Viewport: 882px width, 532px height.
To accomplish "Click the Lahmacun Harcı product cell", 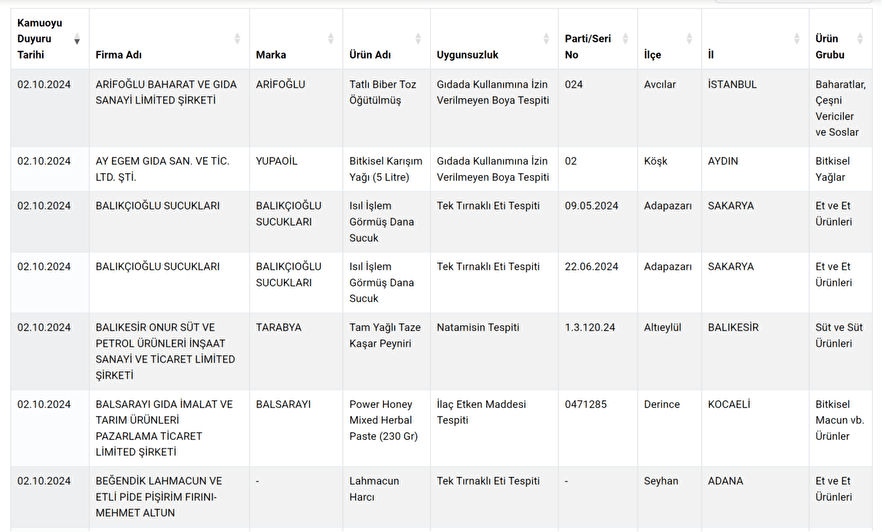I will 374,489.
